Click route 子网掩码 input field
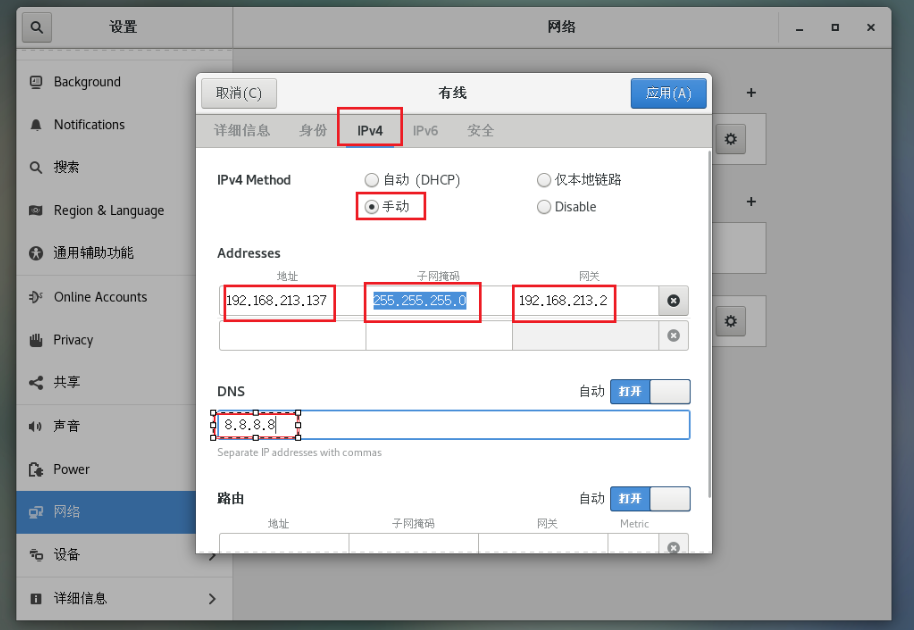 pos(414,544)
